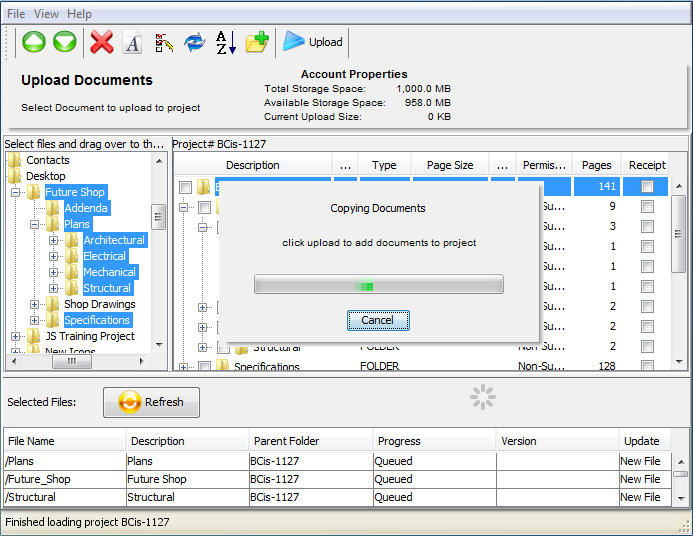
Task: Select the /Future_Shop row in file list
Action: (x=64, y=479)
